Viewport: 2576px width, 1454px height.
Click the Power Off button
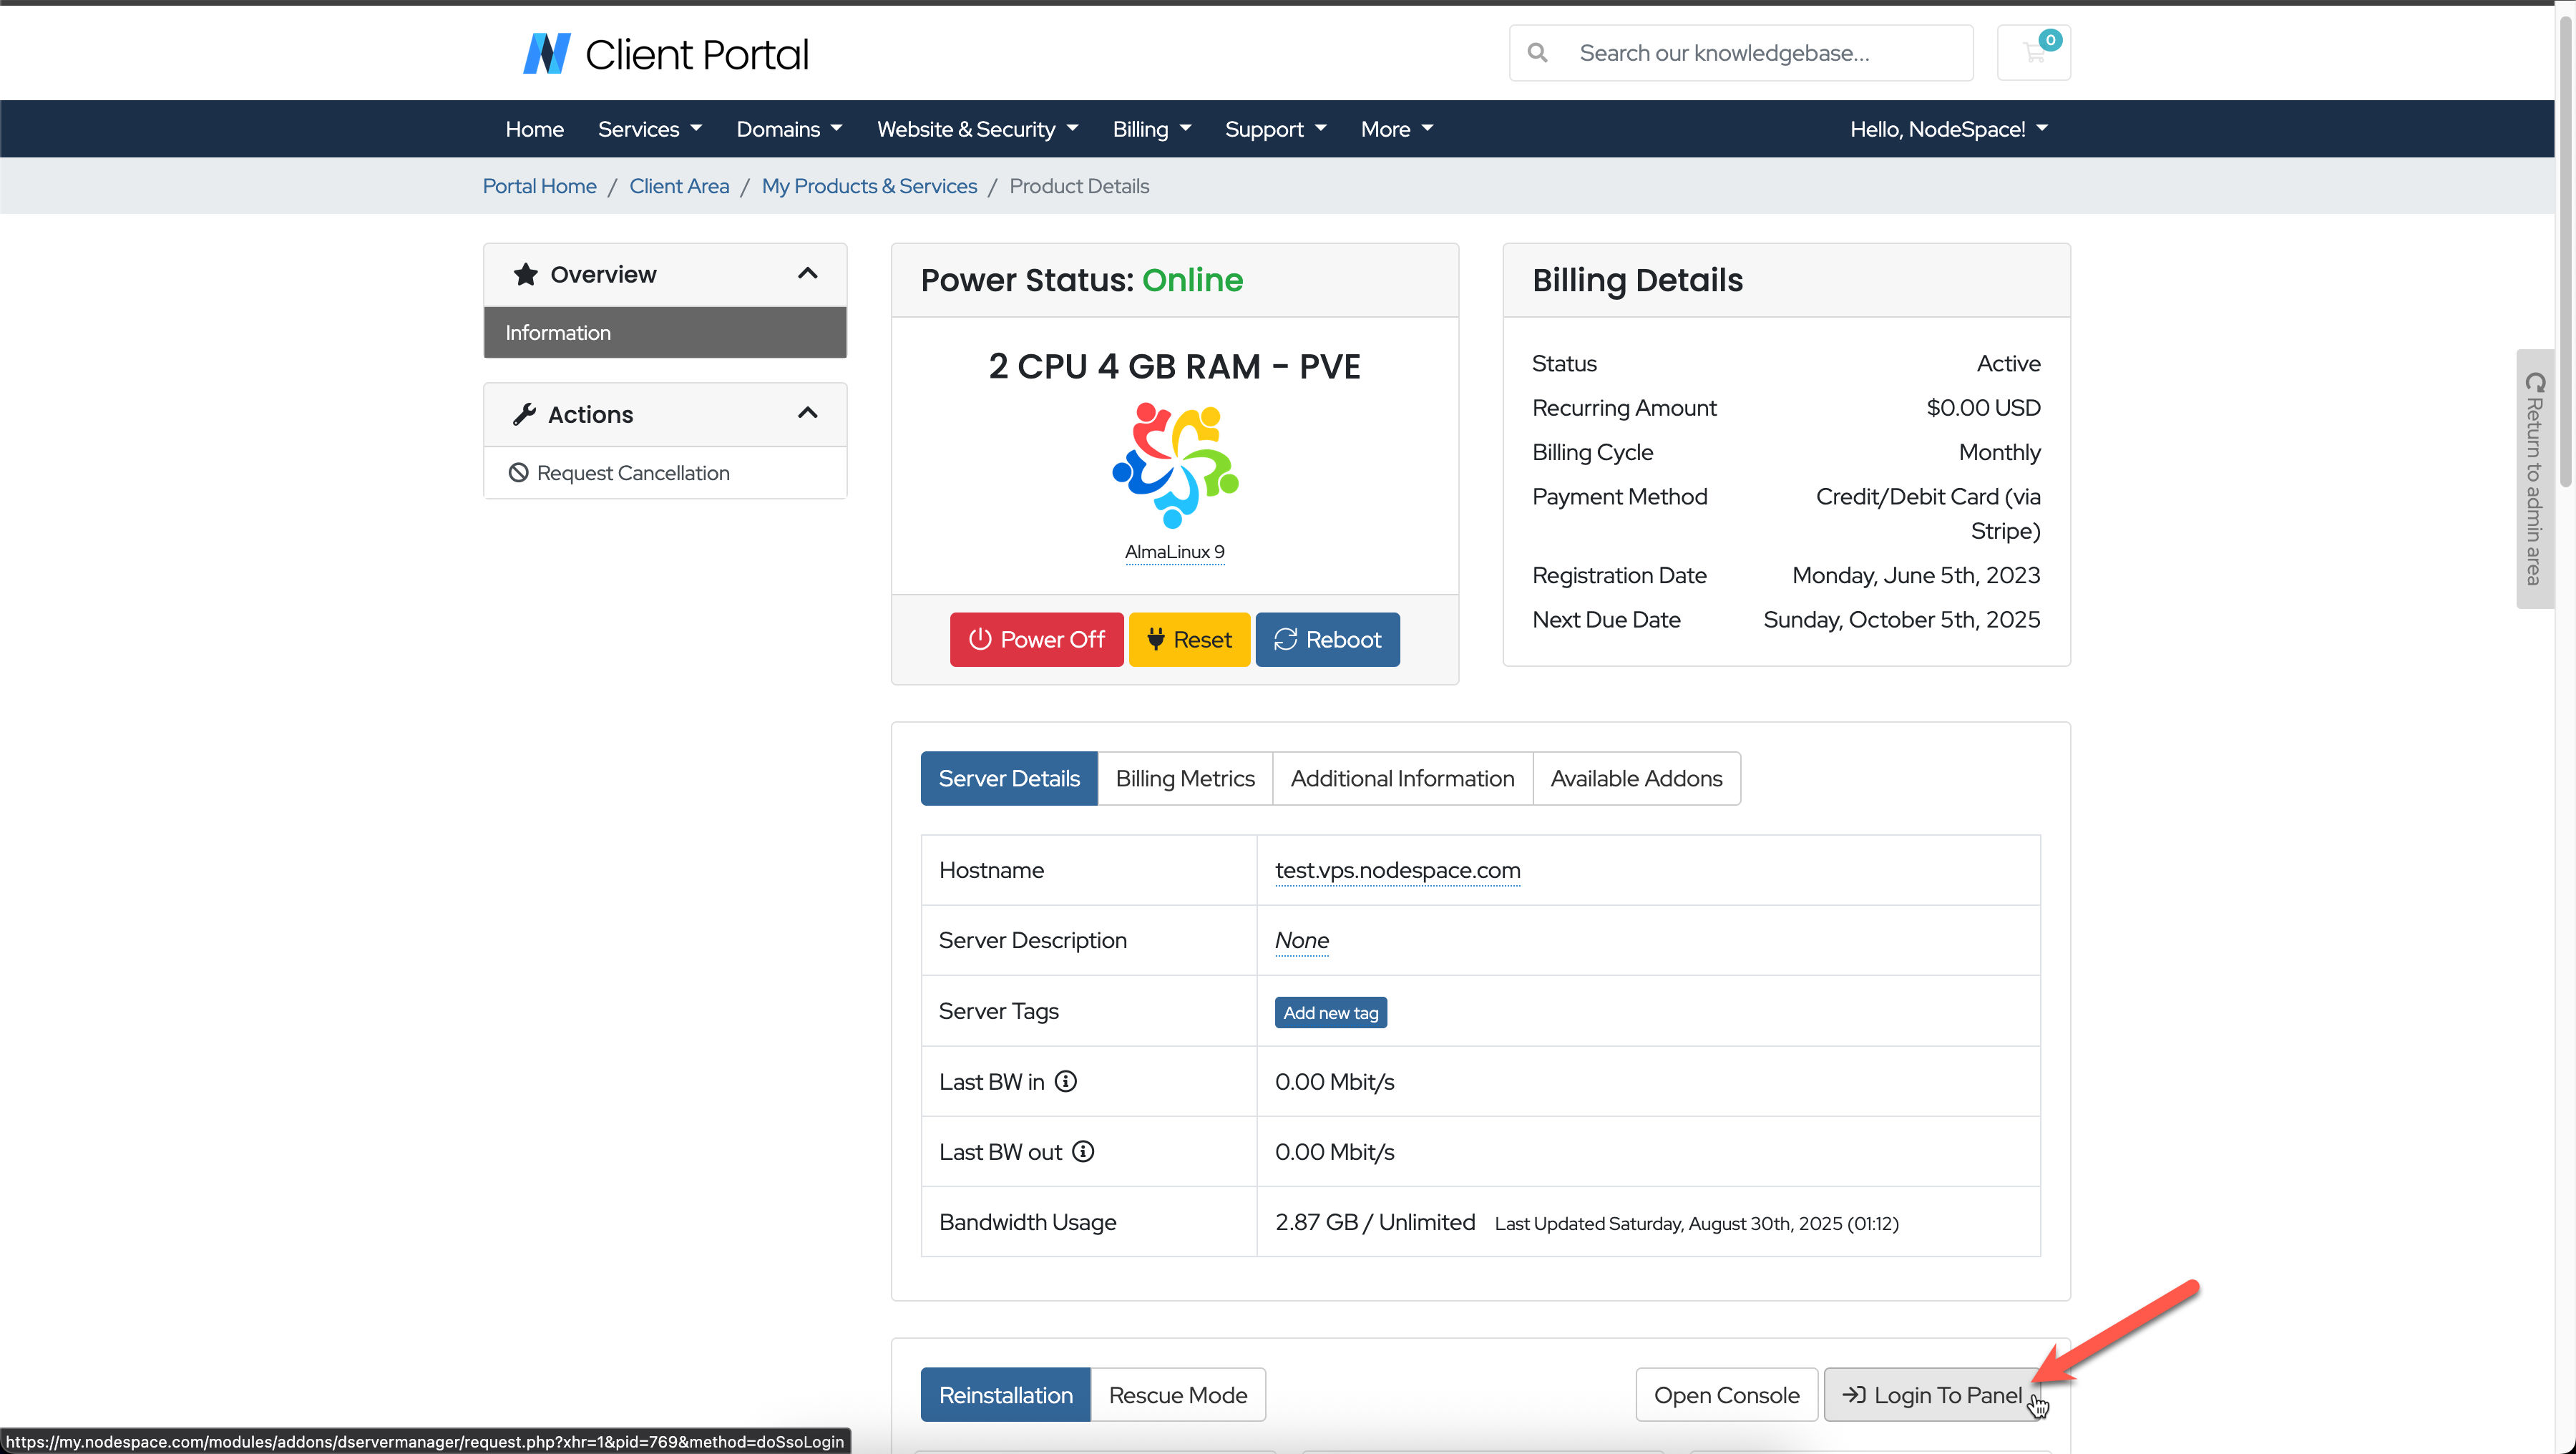(x=1036, y=639)
